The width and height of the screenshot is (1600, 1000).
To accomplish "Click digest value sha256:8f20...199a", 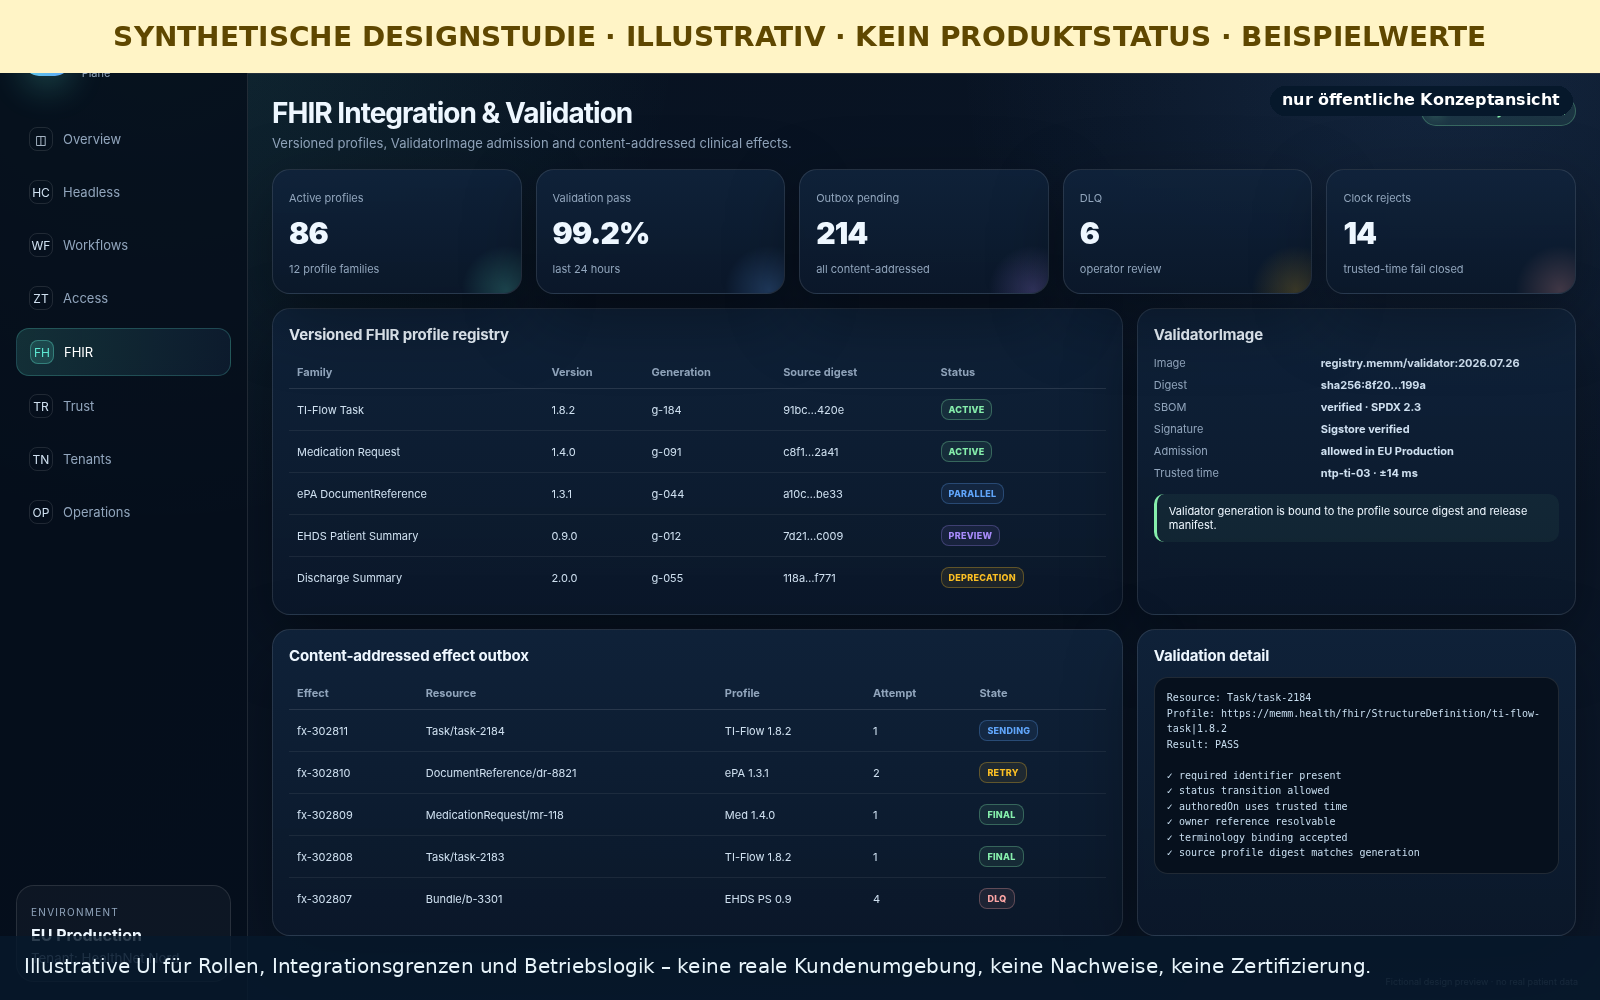I will (x=1373, y=386).
